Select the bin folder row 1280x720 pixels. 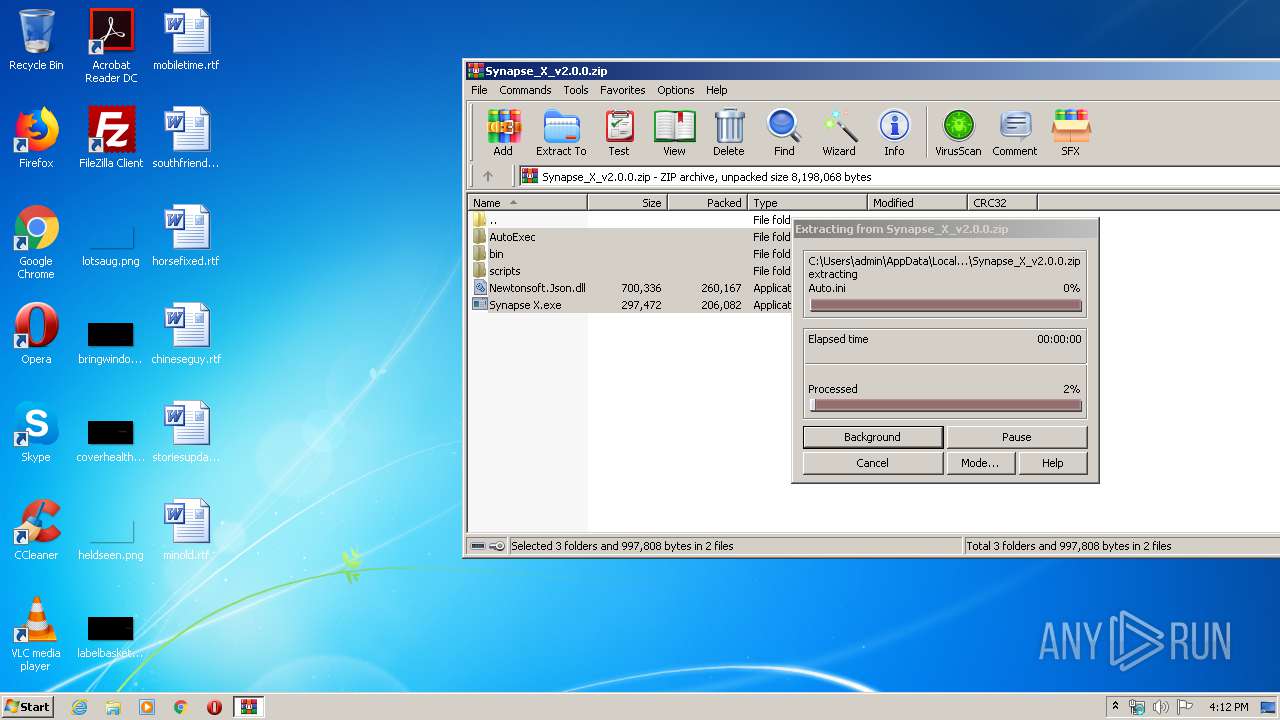pos(630,254)
